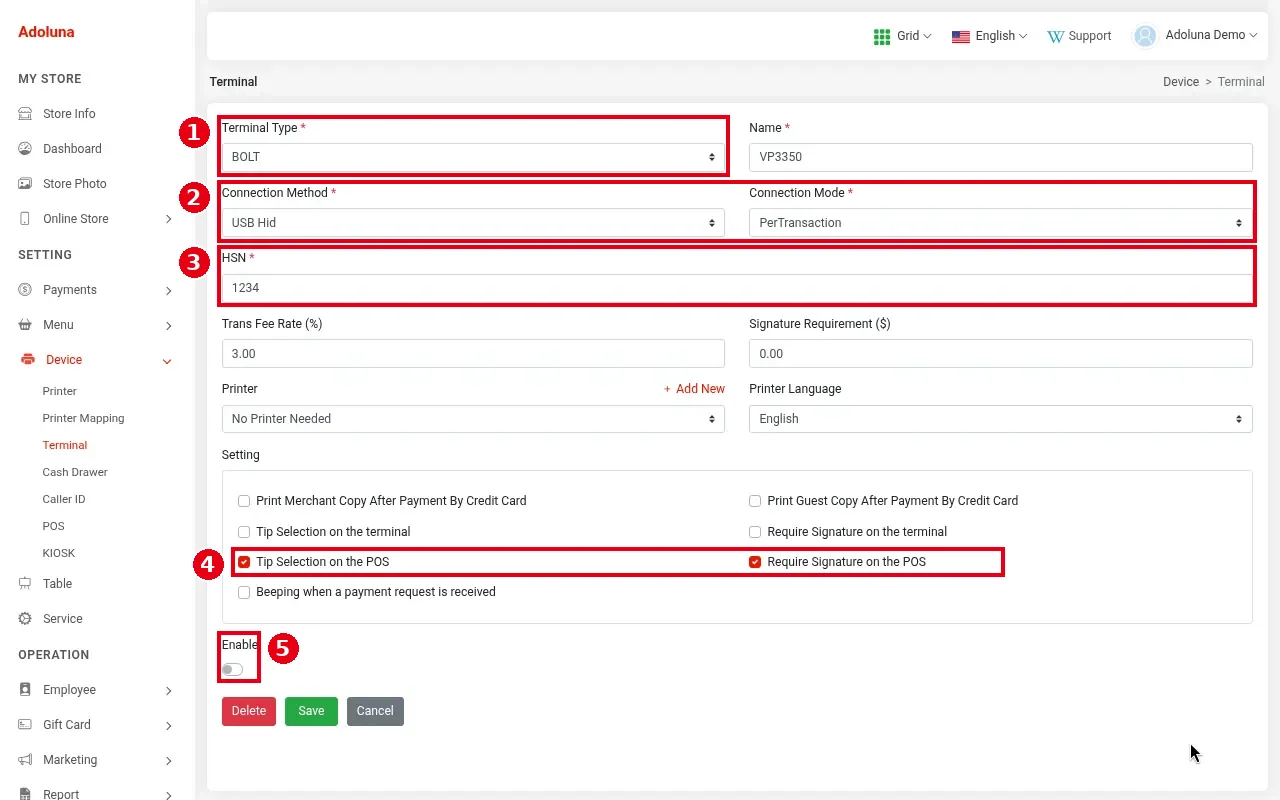Click the Trans Fee Rate field
The width and height of the screenshot is (1280, 800).
tap(473, 354)
